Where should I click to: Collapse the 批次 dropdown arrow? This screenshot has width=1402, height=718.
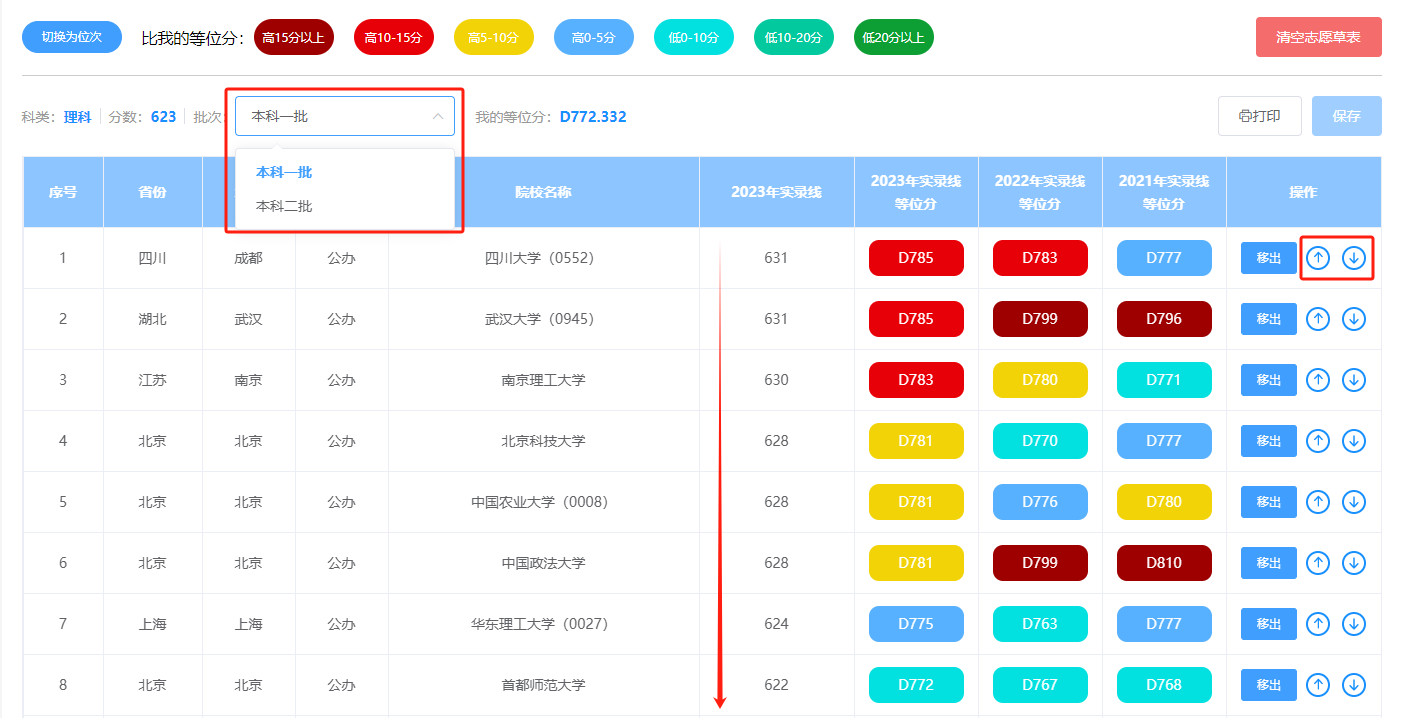point(438,116)
